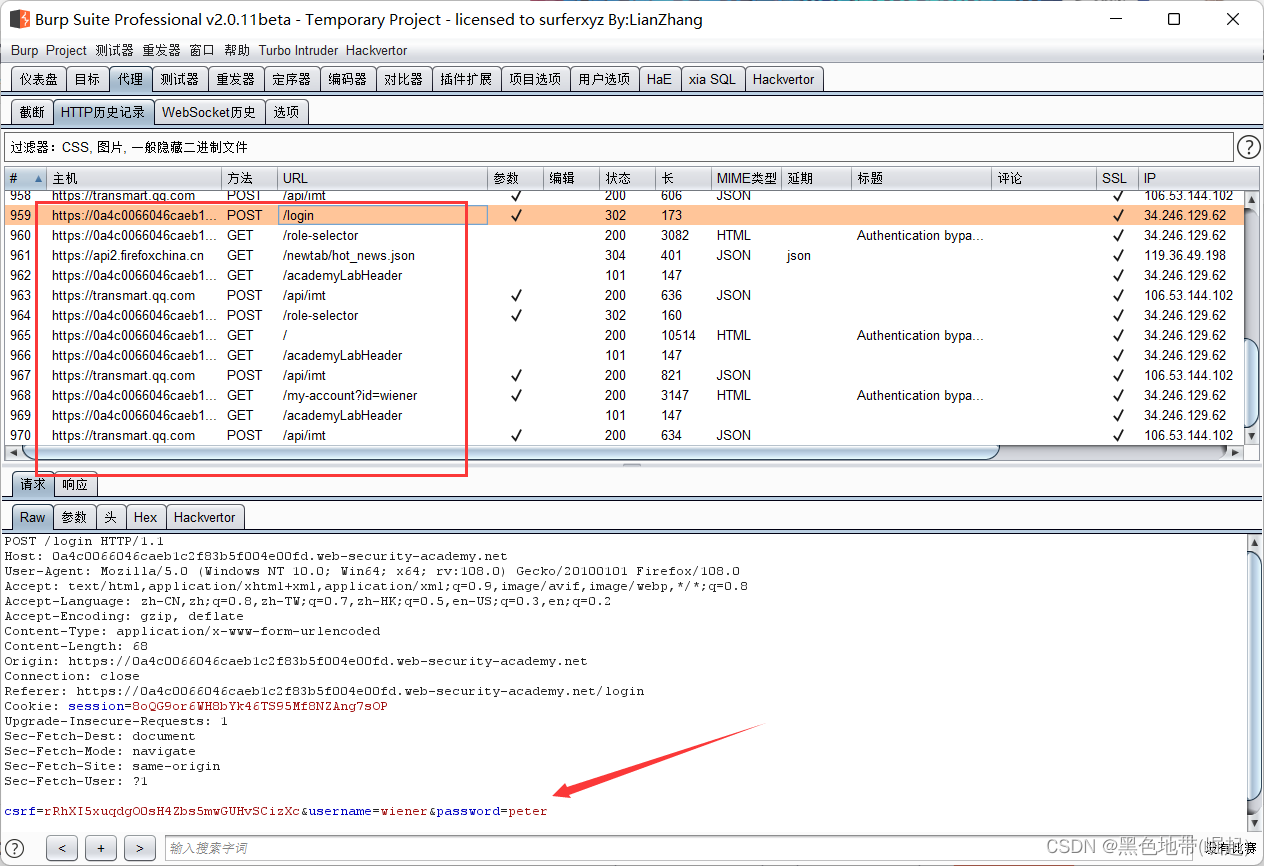Screen dimensions: 1264x866
Task: Open the 测试器 menu in menu bar
Action: pos(115,50)
